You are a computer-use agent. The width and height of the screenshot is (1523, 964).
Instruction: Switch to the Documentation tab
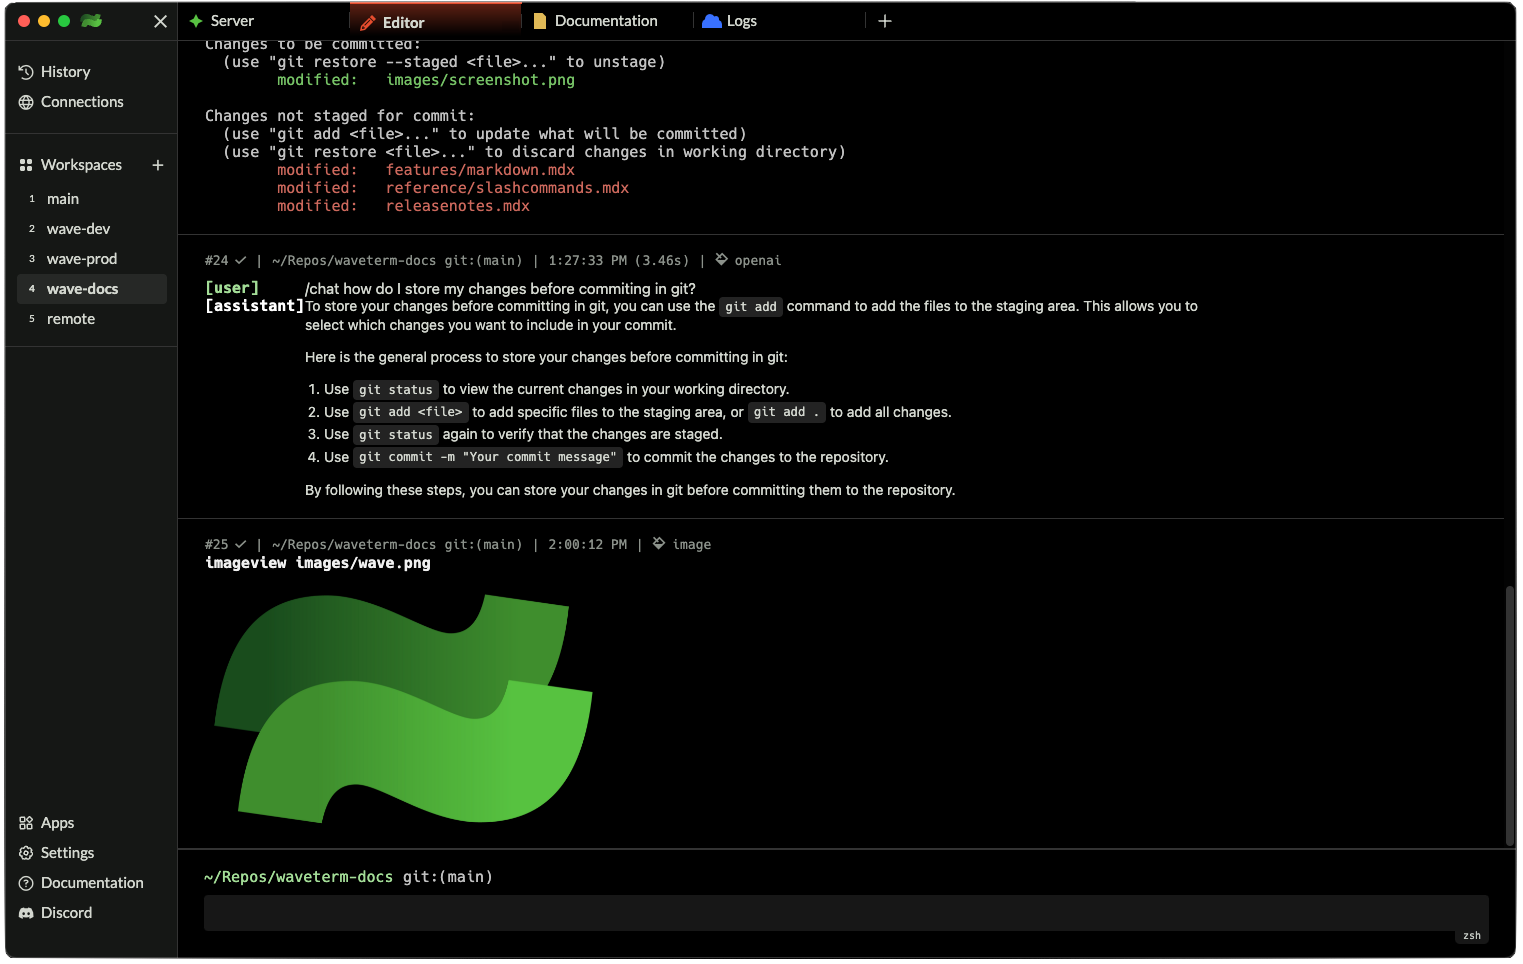(x=607, y=21)
